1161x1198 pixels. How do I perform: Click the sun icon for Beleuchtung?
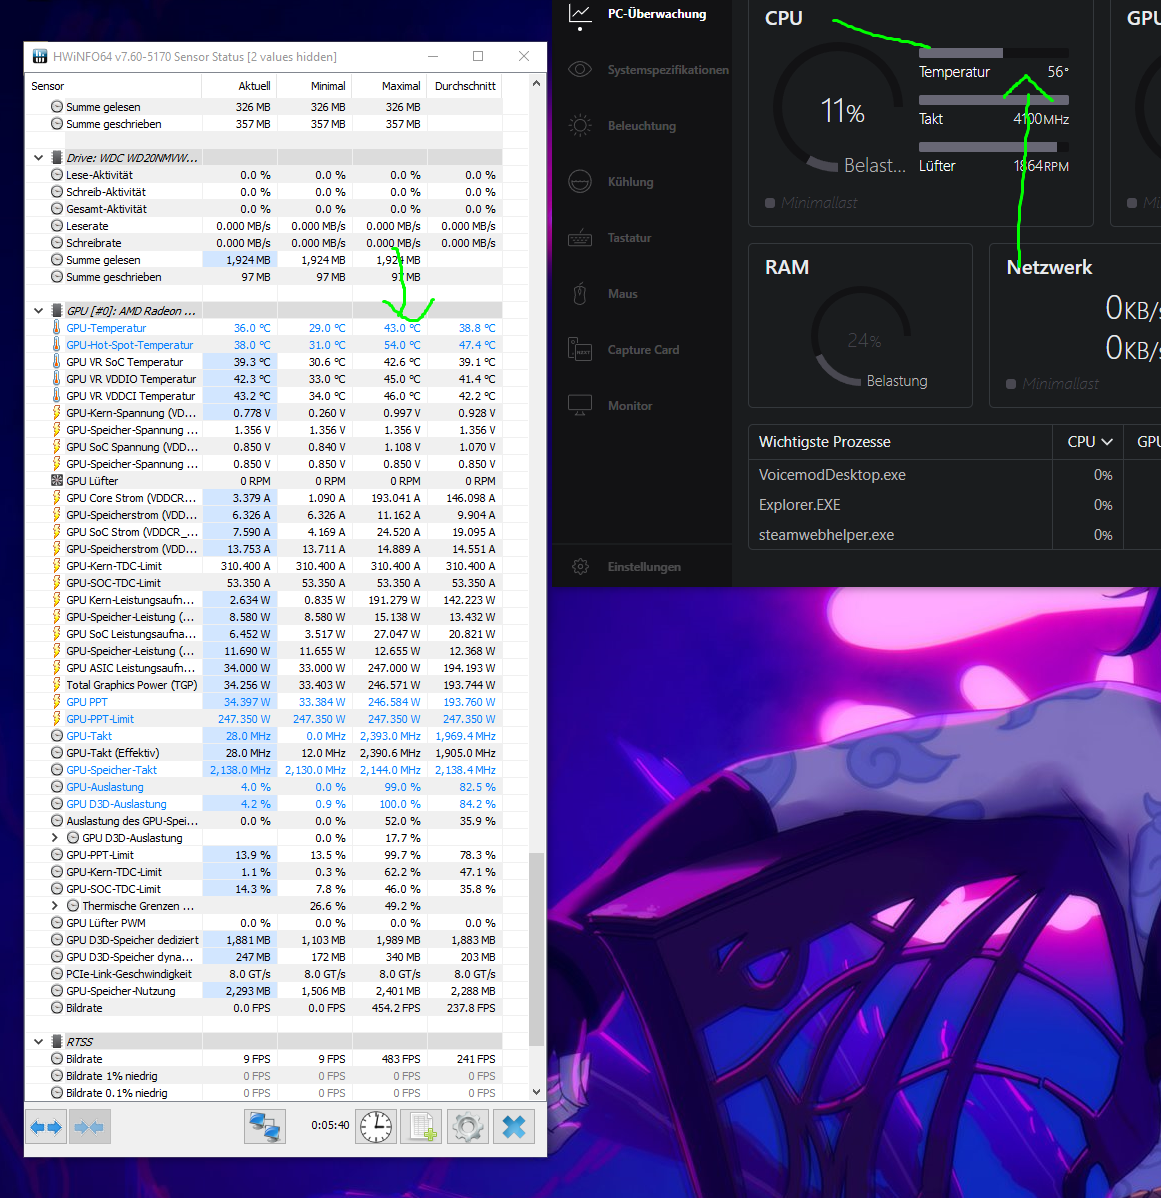[x=580, y=125]
